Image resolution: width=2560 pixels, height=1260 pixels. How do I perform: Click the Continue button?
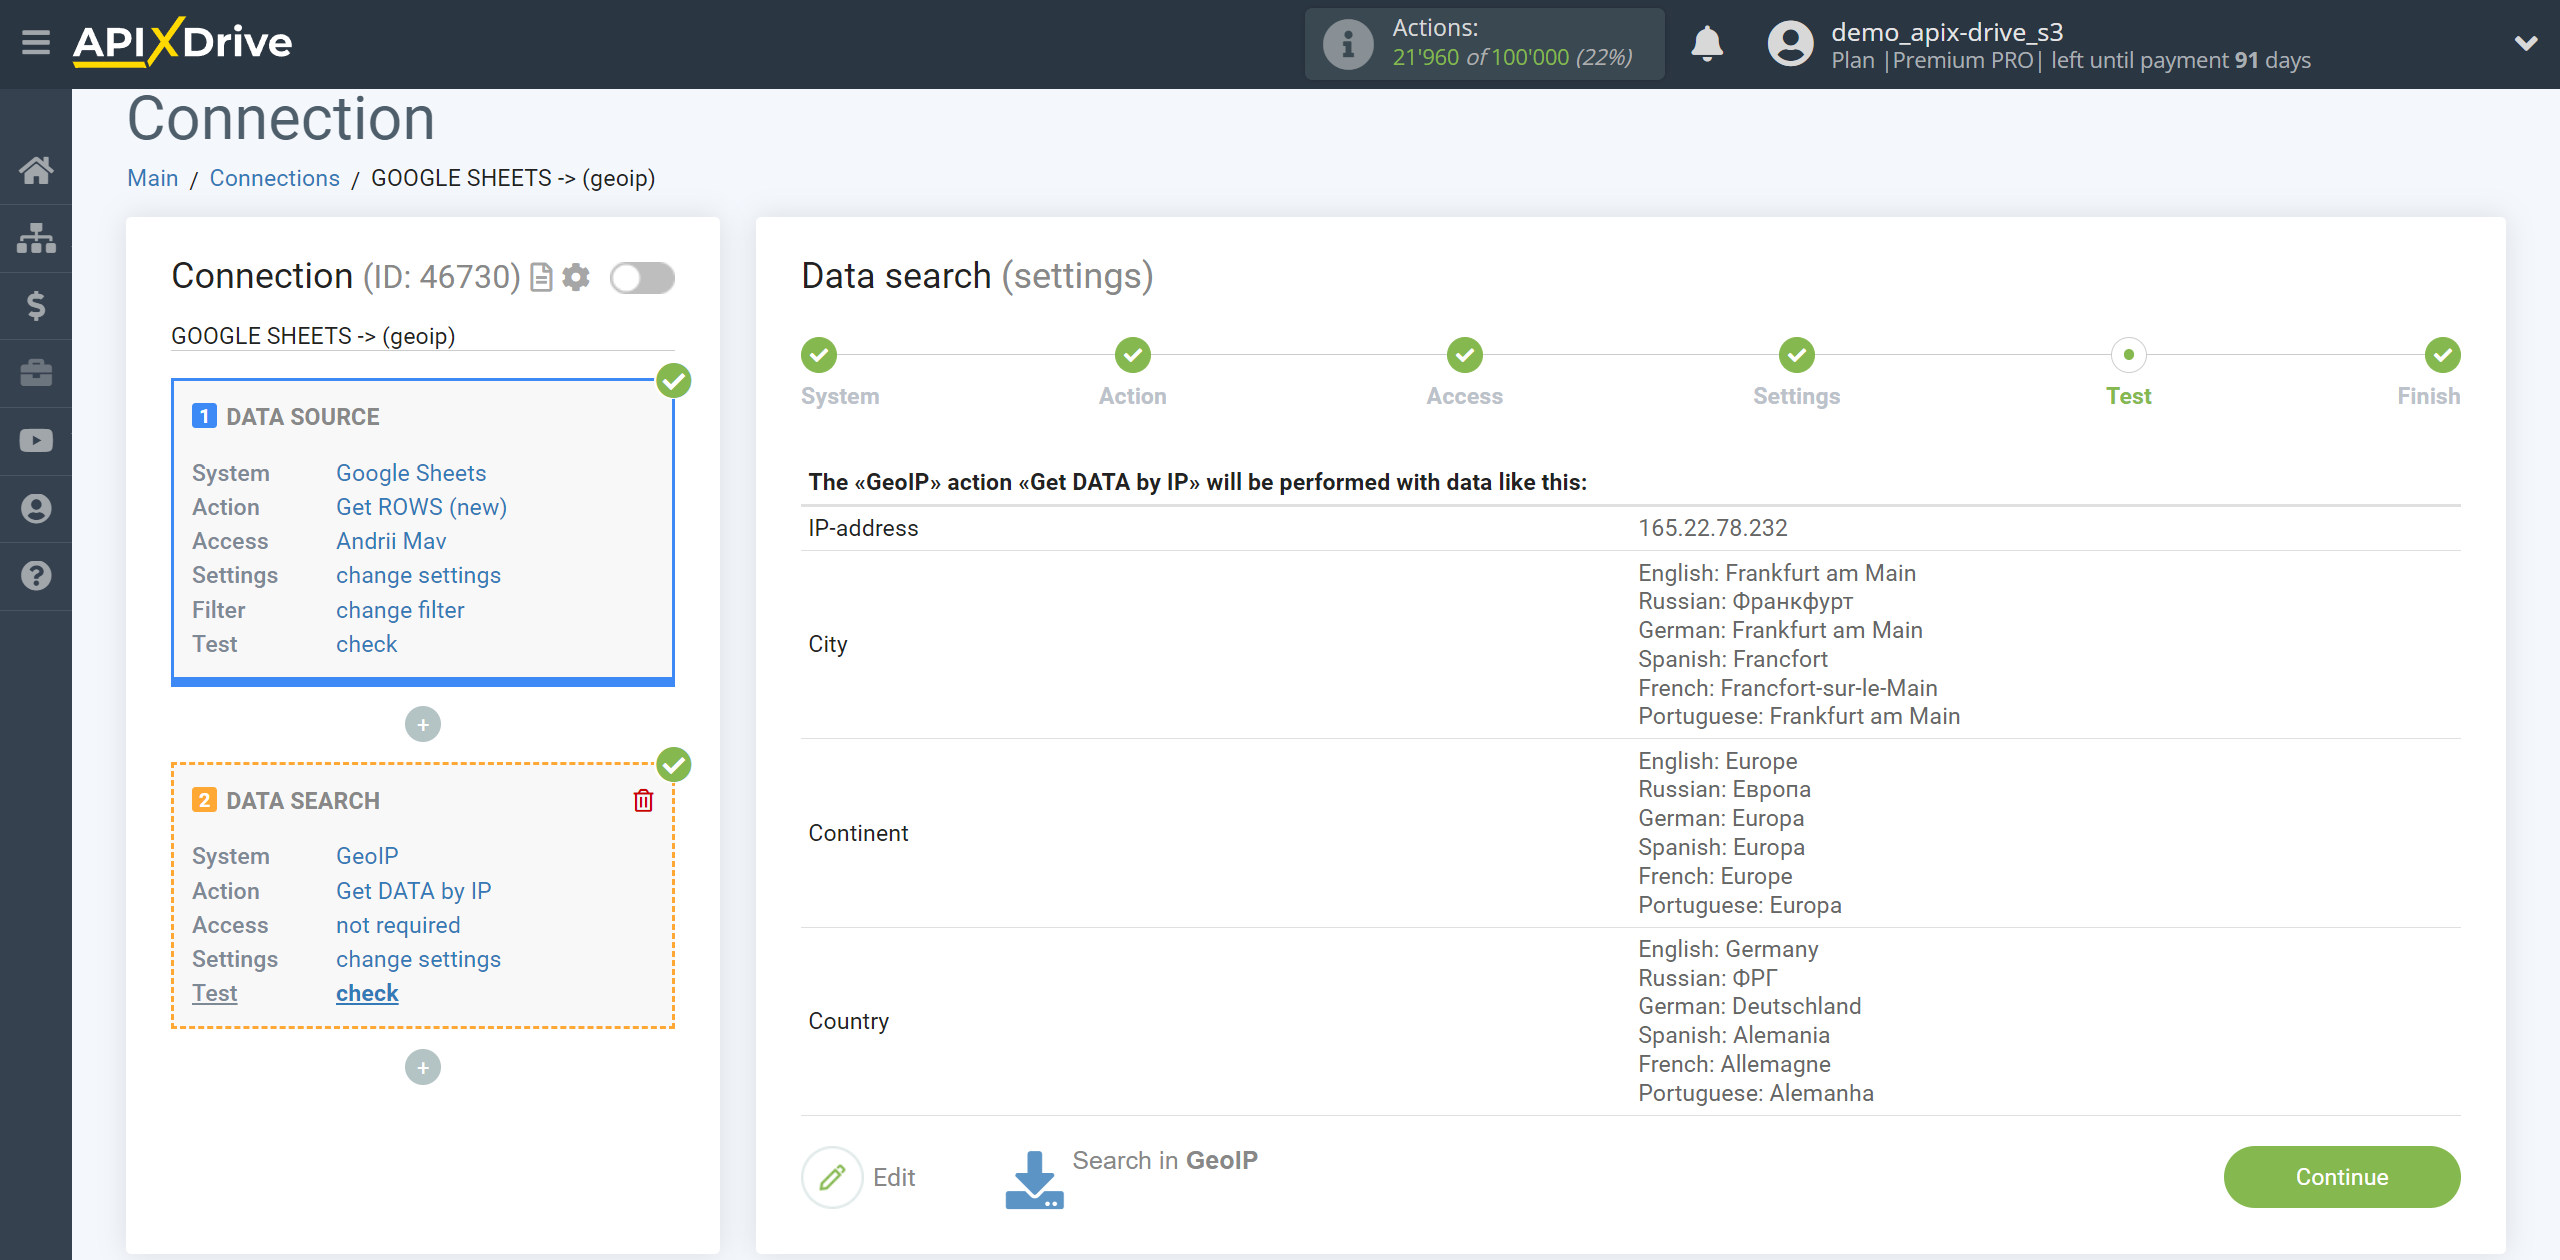click(x=2342, y=1177)
